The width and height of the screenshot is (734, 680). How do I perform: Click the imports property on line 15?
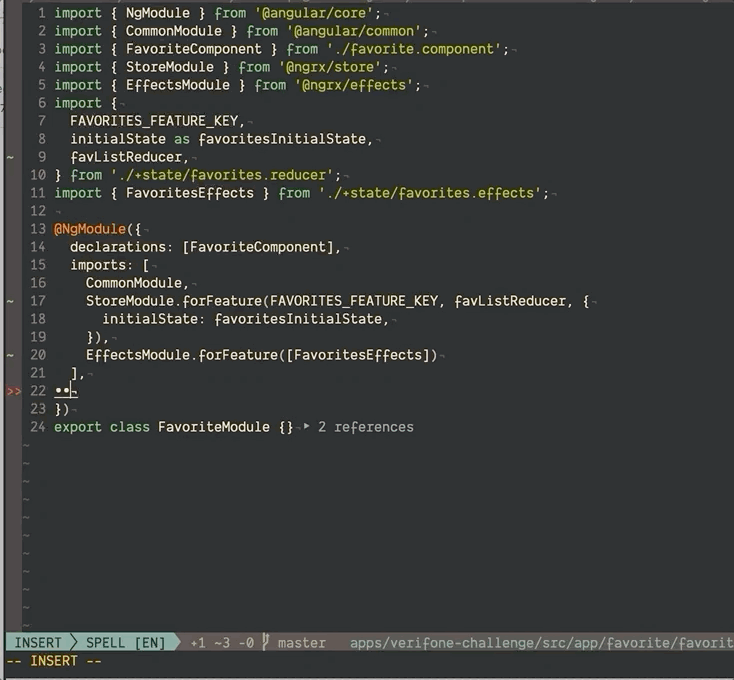[x=98, y=265]
